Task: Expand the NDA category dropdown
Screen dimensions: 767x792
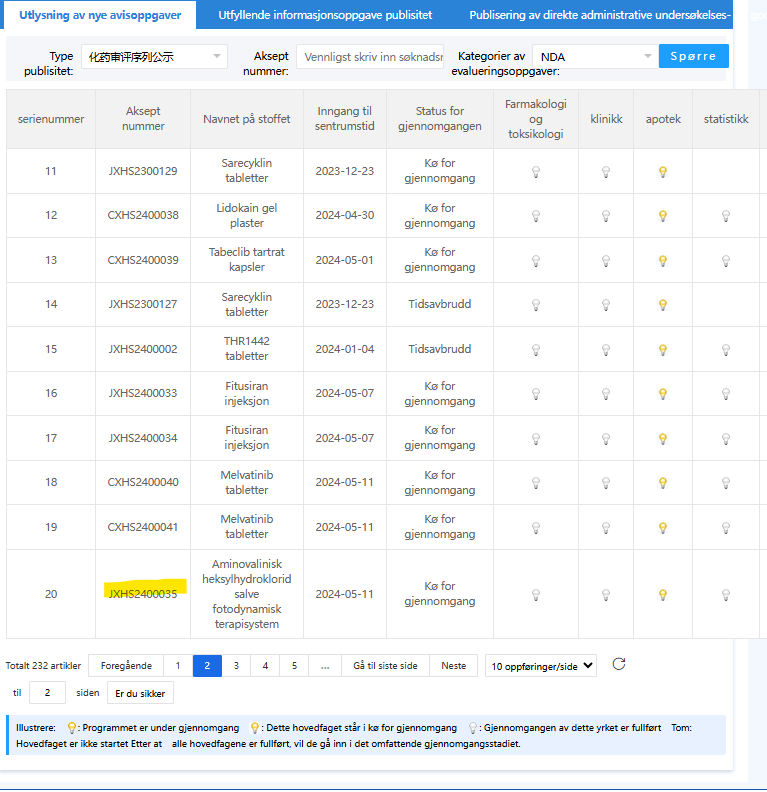Action: [594, 57]
